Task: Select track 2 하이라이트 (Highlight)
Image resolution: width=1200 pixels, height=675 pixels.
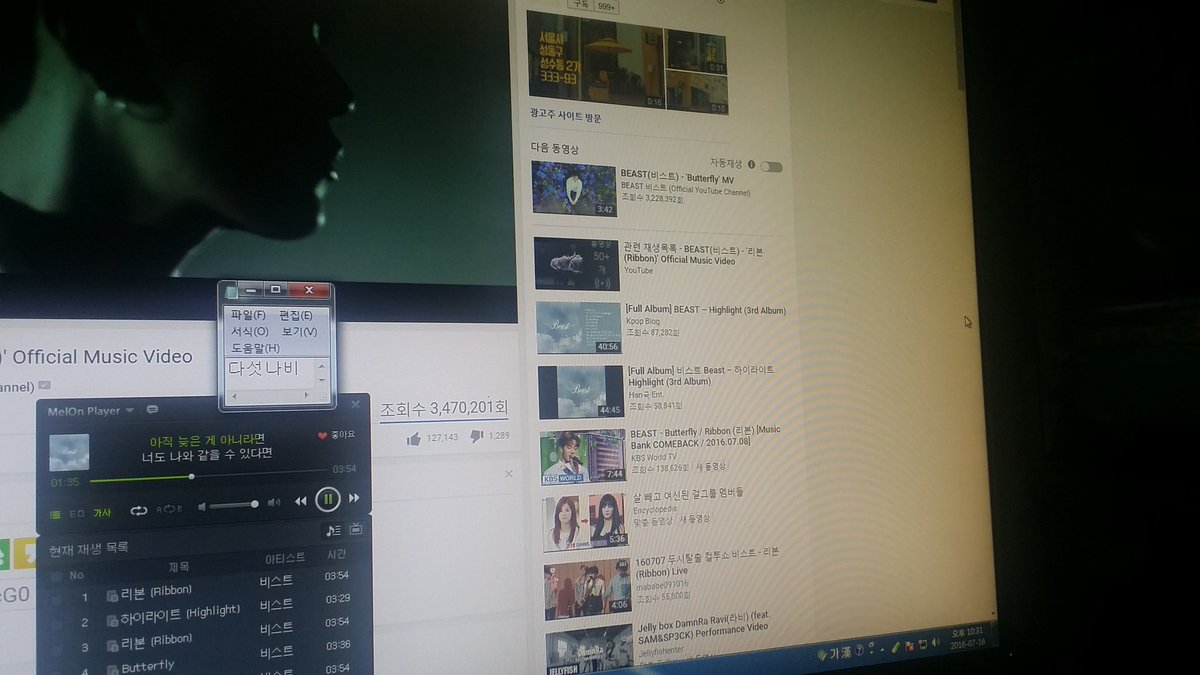Action: pyautogui.click(x=180, y=614)
